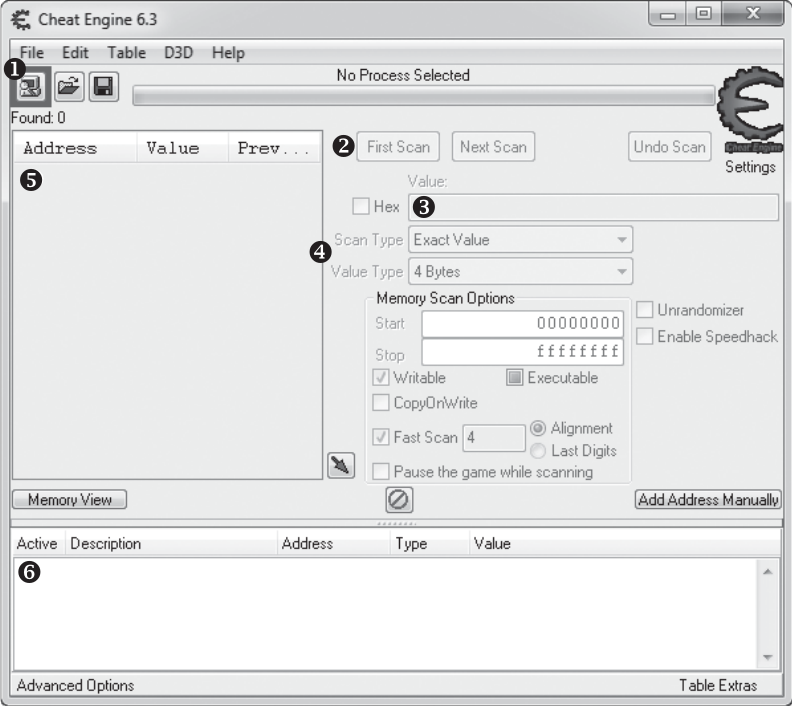792x706 pixels.
Task: Toggle the Writable checkbox
Action: (x=380, y=377)
